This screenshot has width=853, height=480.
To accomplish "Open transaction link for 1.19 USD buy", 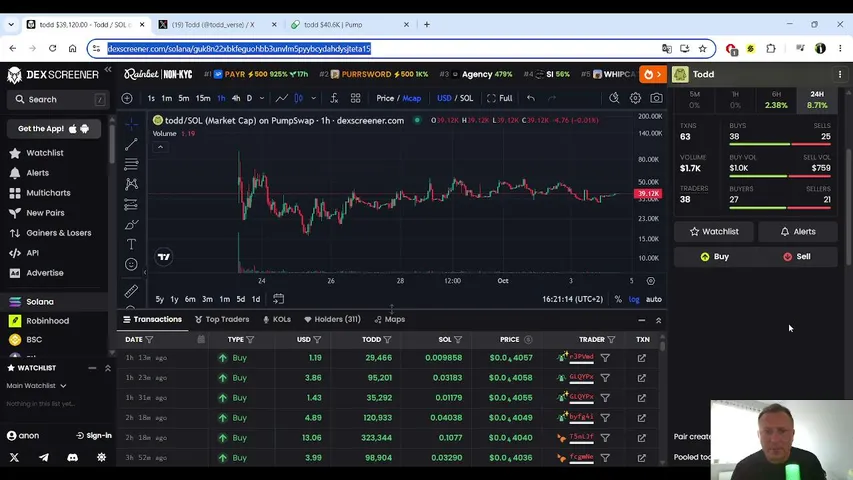I will tap(642, 358).
